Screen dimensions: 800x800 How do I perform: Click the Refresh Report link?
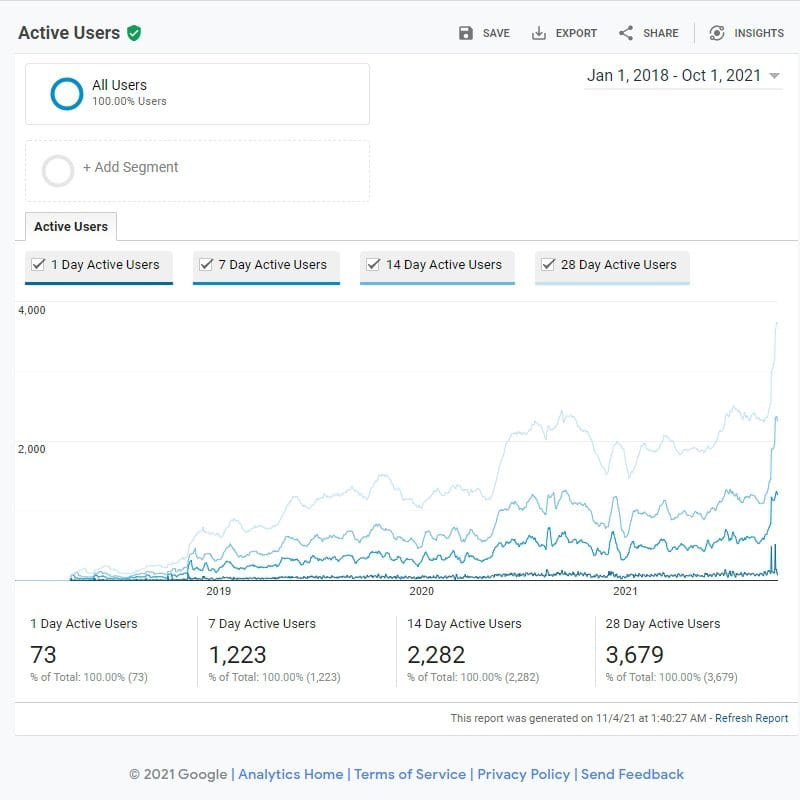(x=751, y=718)
